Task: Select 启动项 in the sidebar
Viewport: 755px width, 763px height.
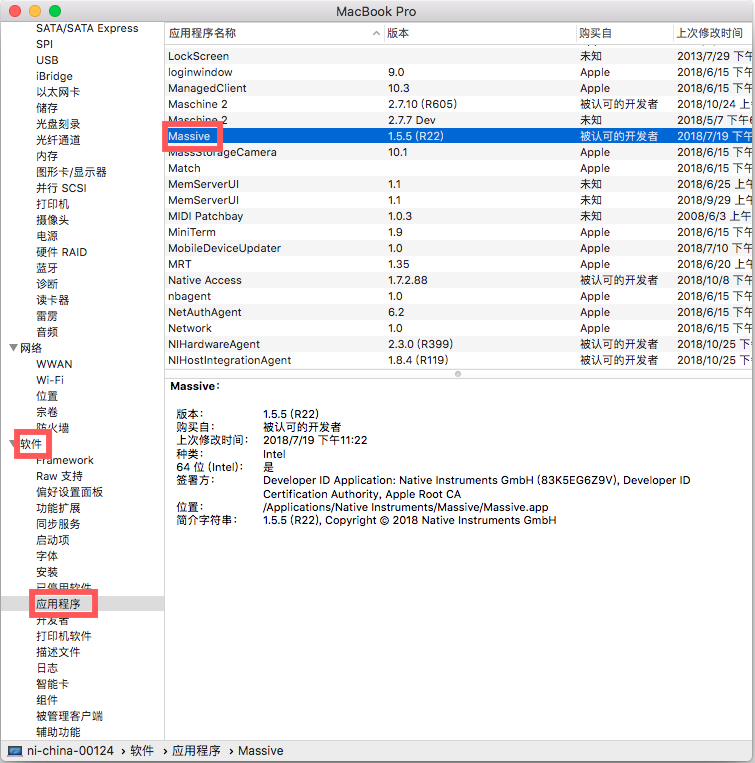Action: click(53, 540)
